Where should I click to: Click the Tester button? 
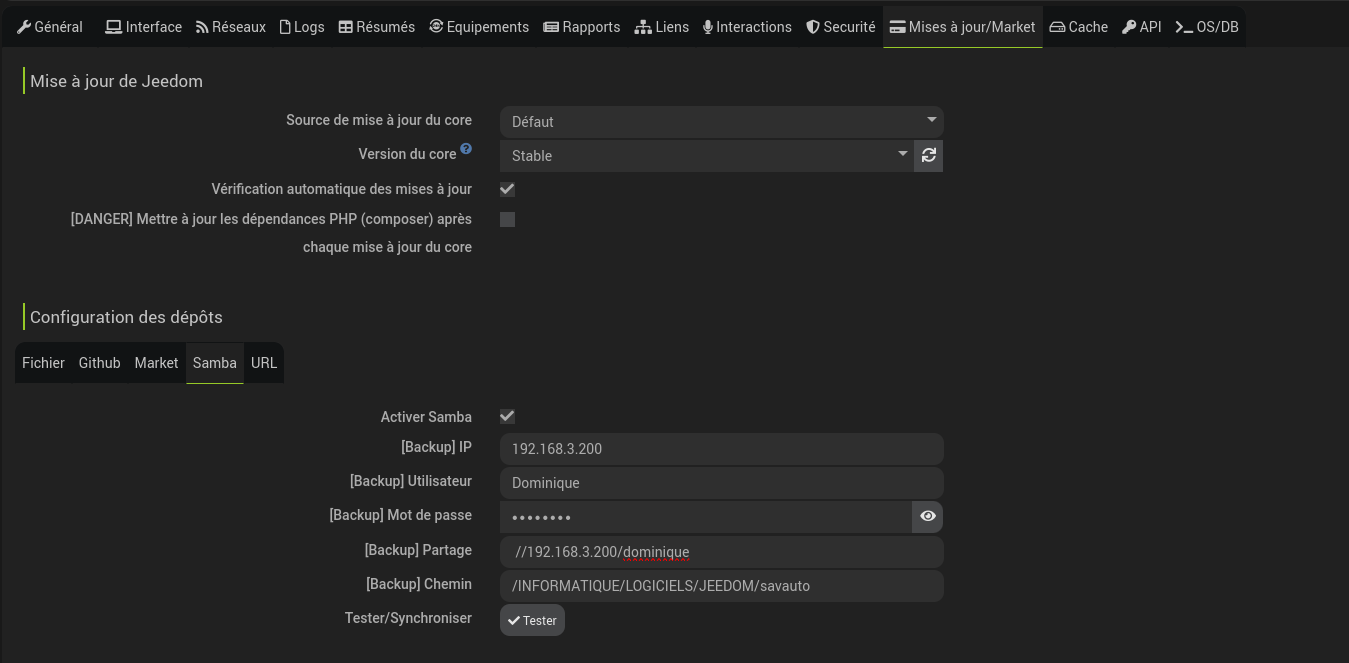(532, 620)
